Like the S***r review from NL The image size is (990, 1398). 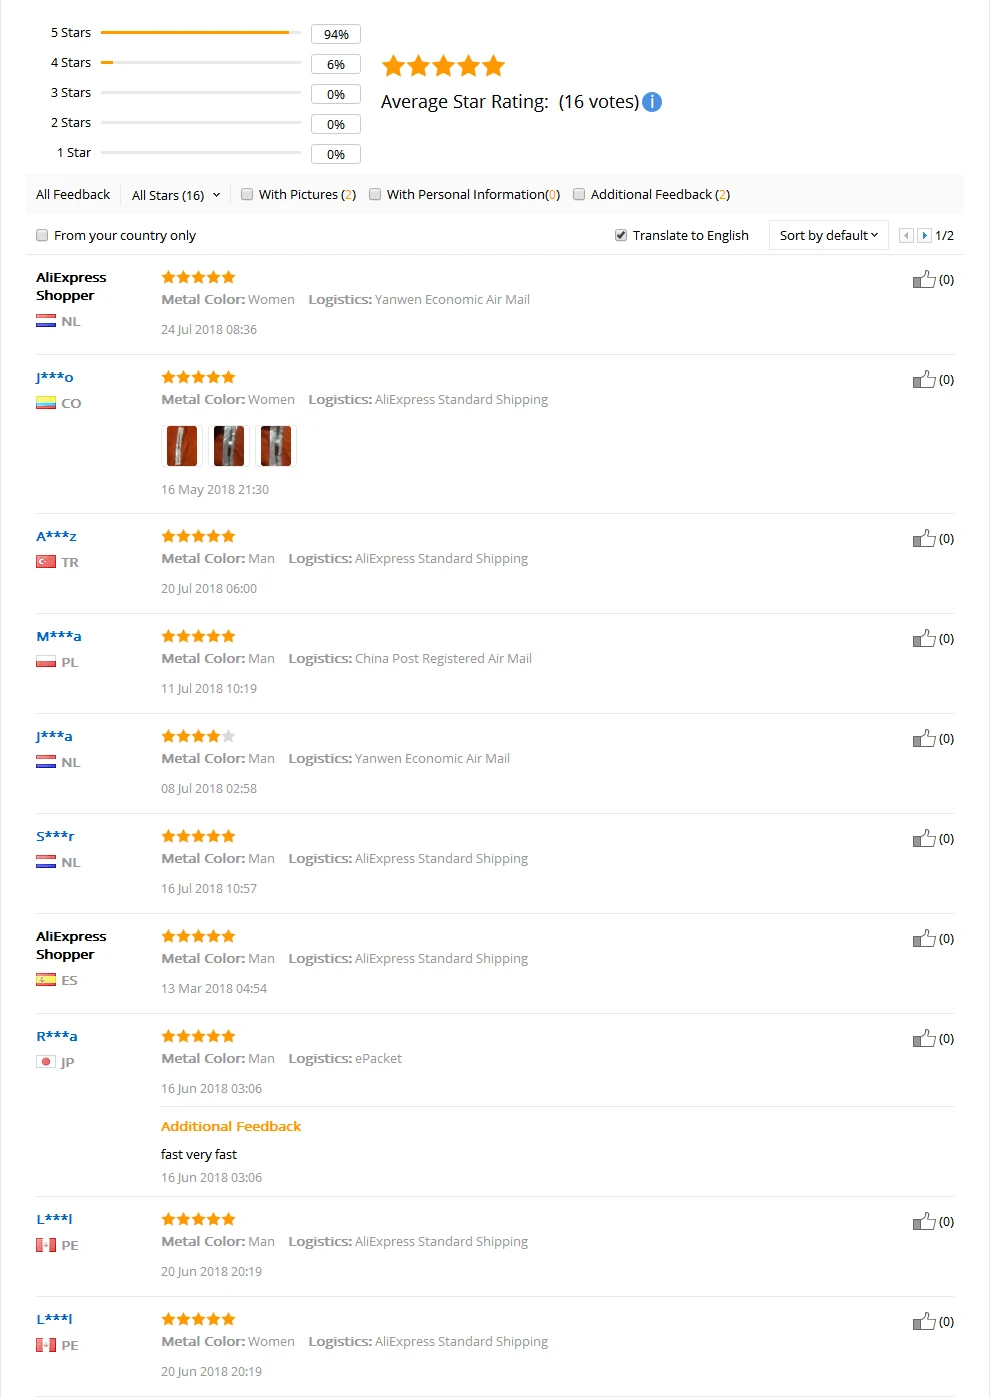click(924, 838)
